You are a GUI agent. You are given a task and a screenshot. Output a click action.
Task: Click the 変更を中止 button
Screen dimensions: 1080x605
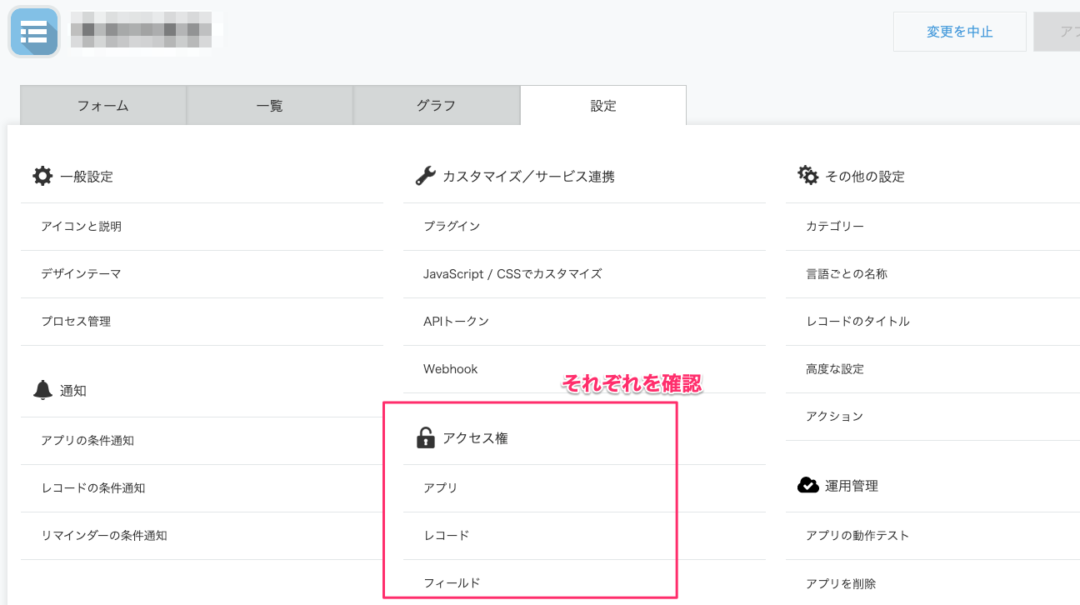click(959, 31)
